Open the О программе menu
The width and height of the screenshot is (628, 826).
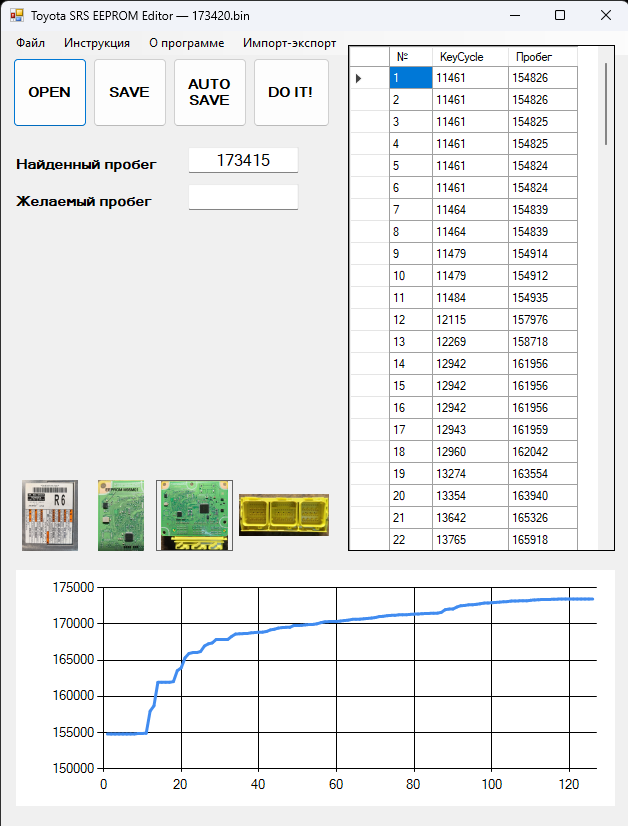tap(187, 43)
